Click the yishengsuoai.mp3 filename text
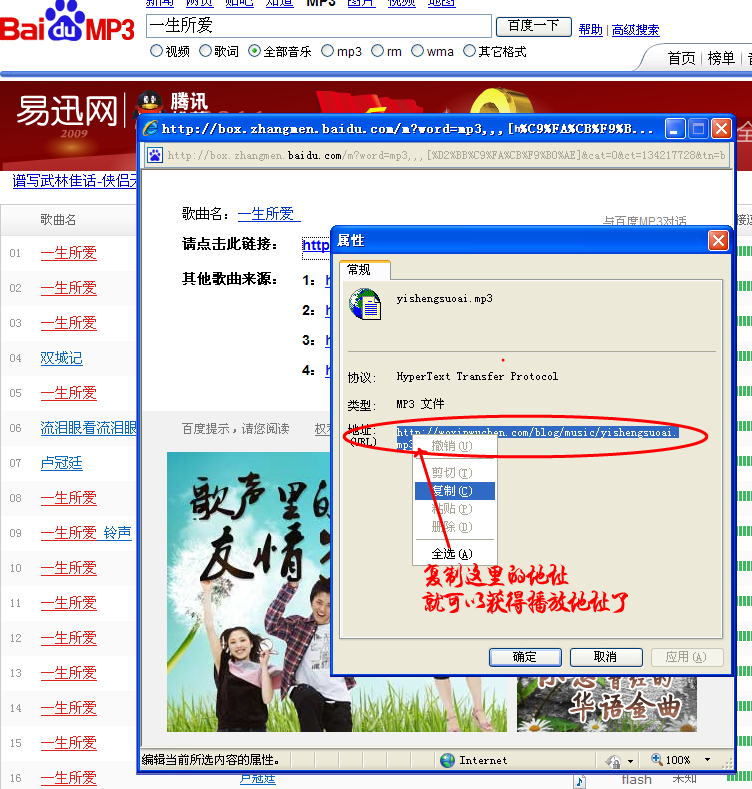Viewport: 752px width, 789px height. coord(444,298)
